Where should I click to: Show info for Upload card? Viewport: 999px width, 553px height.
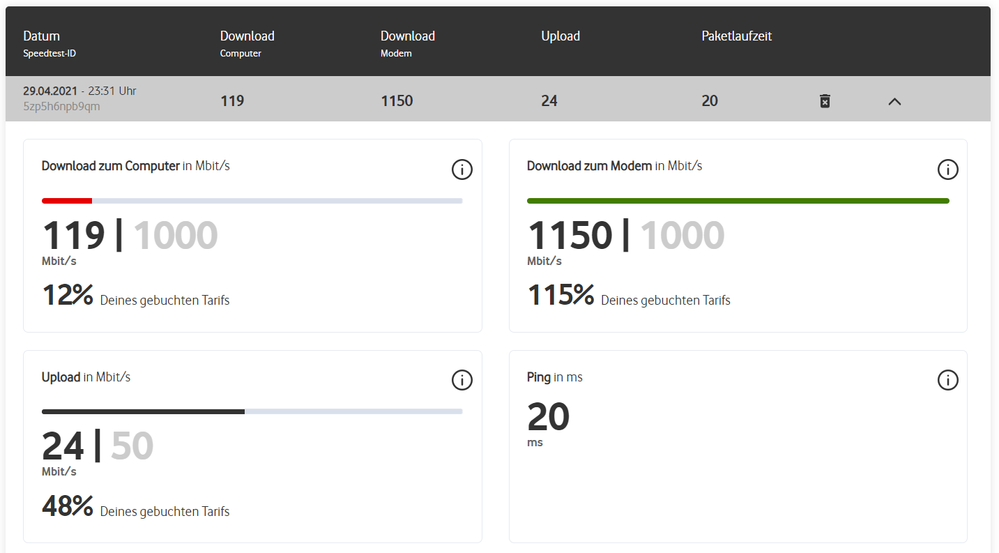point(462,380)
